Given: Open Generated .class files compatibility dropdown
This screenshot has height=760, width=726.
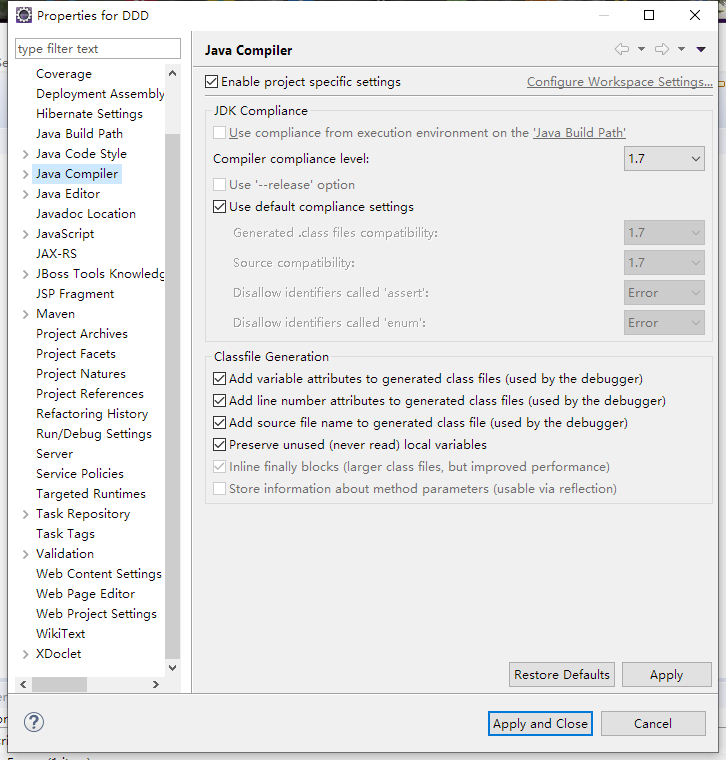Looking at the screenshot, I should pyautogui.click(x=664, y=233).
